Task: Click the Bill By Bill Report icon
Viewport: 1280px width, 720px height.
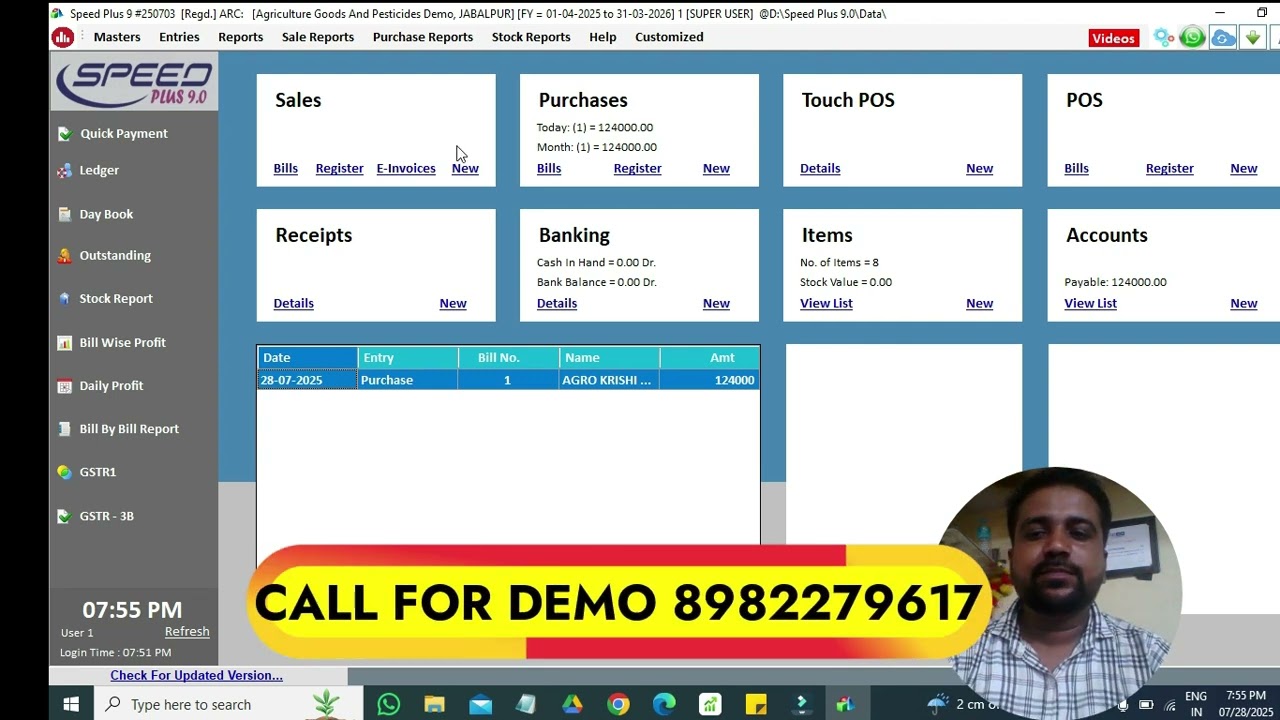Action: tap(65, 428)
